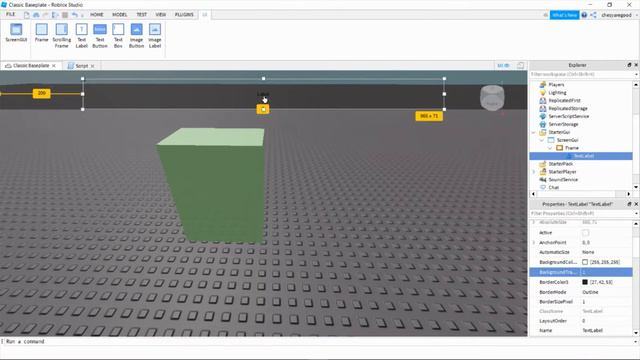Image resolution: width=640 pixels, height=360 pixels.
Task: Close the Classic Baseplate document tab
Action: click(54, 66)
